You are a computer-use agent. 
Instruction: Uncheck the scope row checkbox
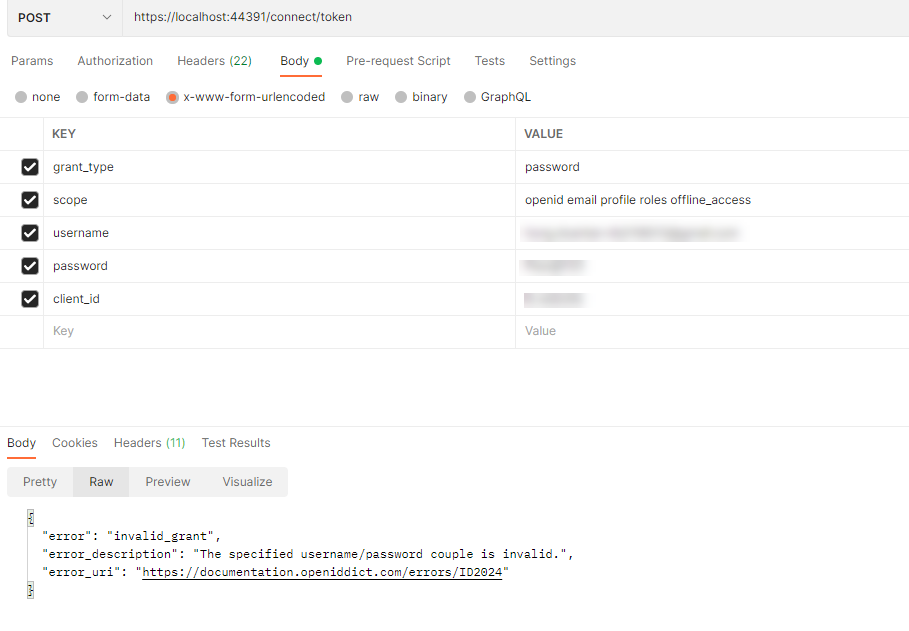30,200
